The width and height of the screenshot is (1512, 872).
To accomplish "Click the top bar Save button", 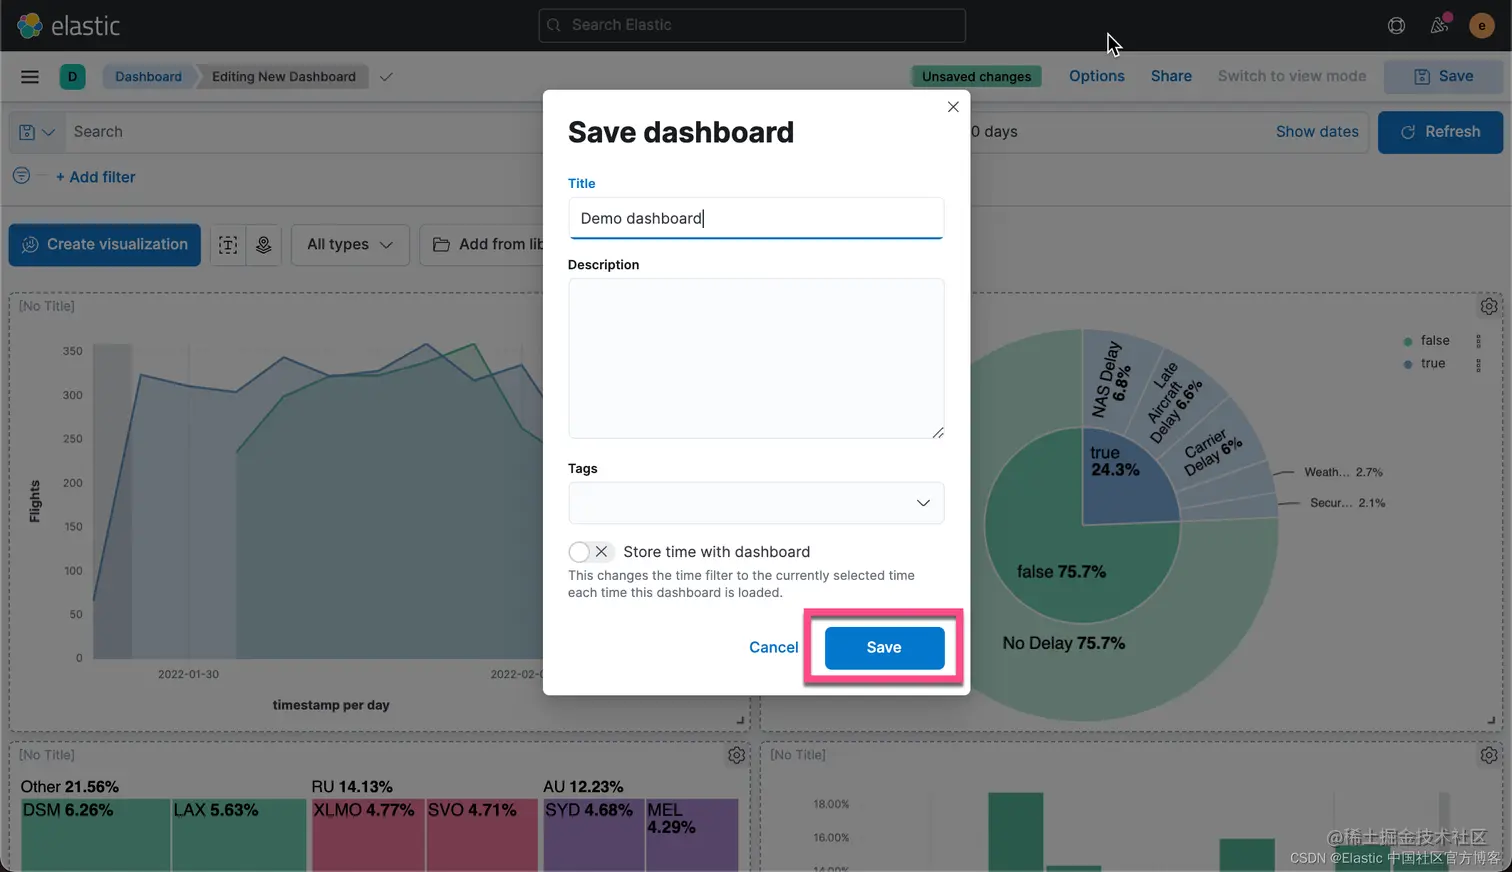I will click(x=1443, y=77).
